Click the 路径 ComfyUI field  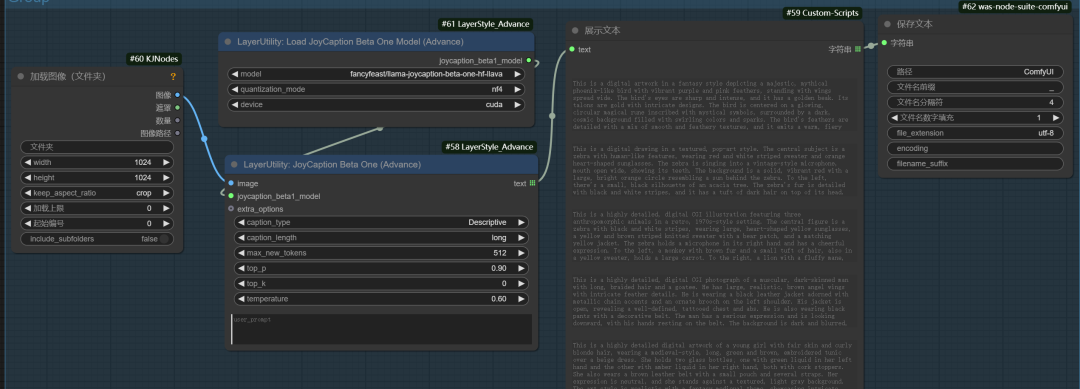(x=975, y=72)
